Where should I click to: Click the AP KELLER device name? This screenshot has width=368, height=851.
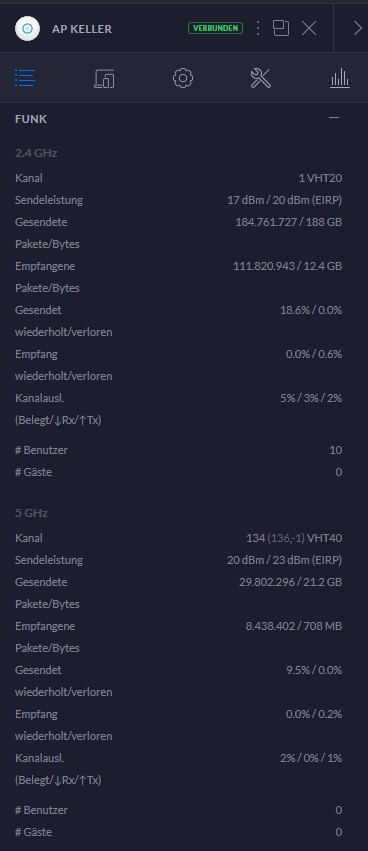pyautogui.click(x=82, y=29)
